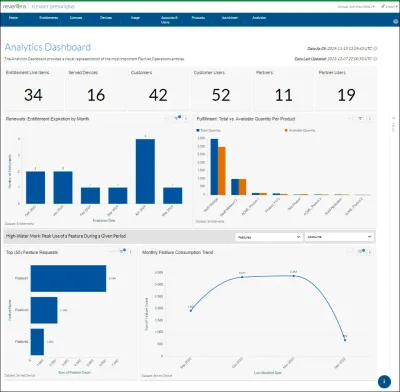Open filter icon on Renewals chart
The width and height of the screenshot is (400, 392).
tap(177, 118)
